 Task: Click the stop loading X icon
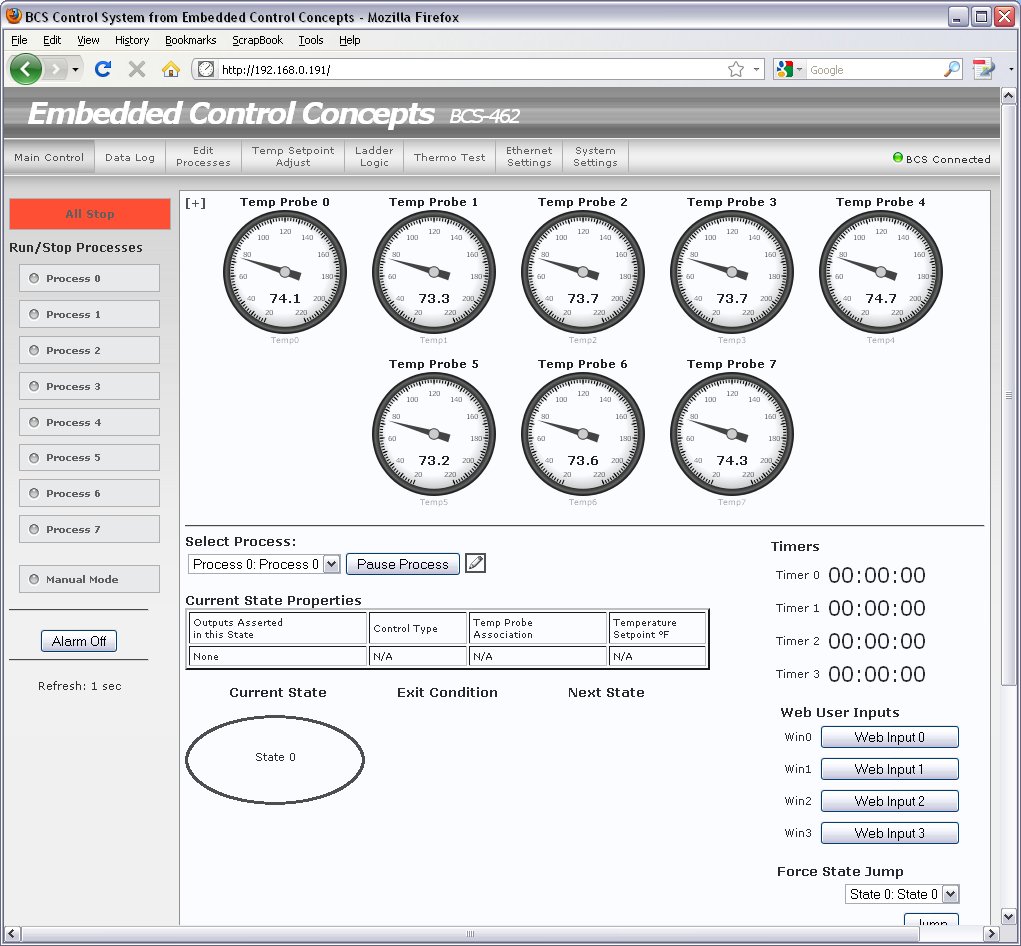(x=137, y=68)
